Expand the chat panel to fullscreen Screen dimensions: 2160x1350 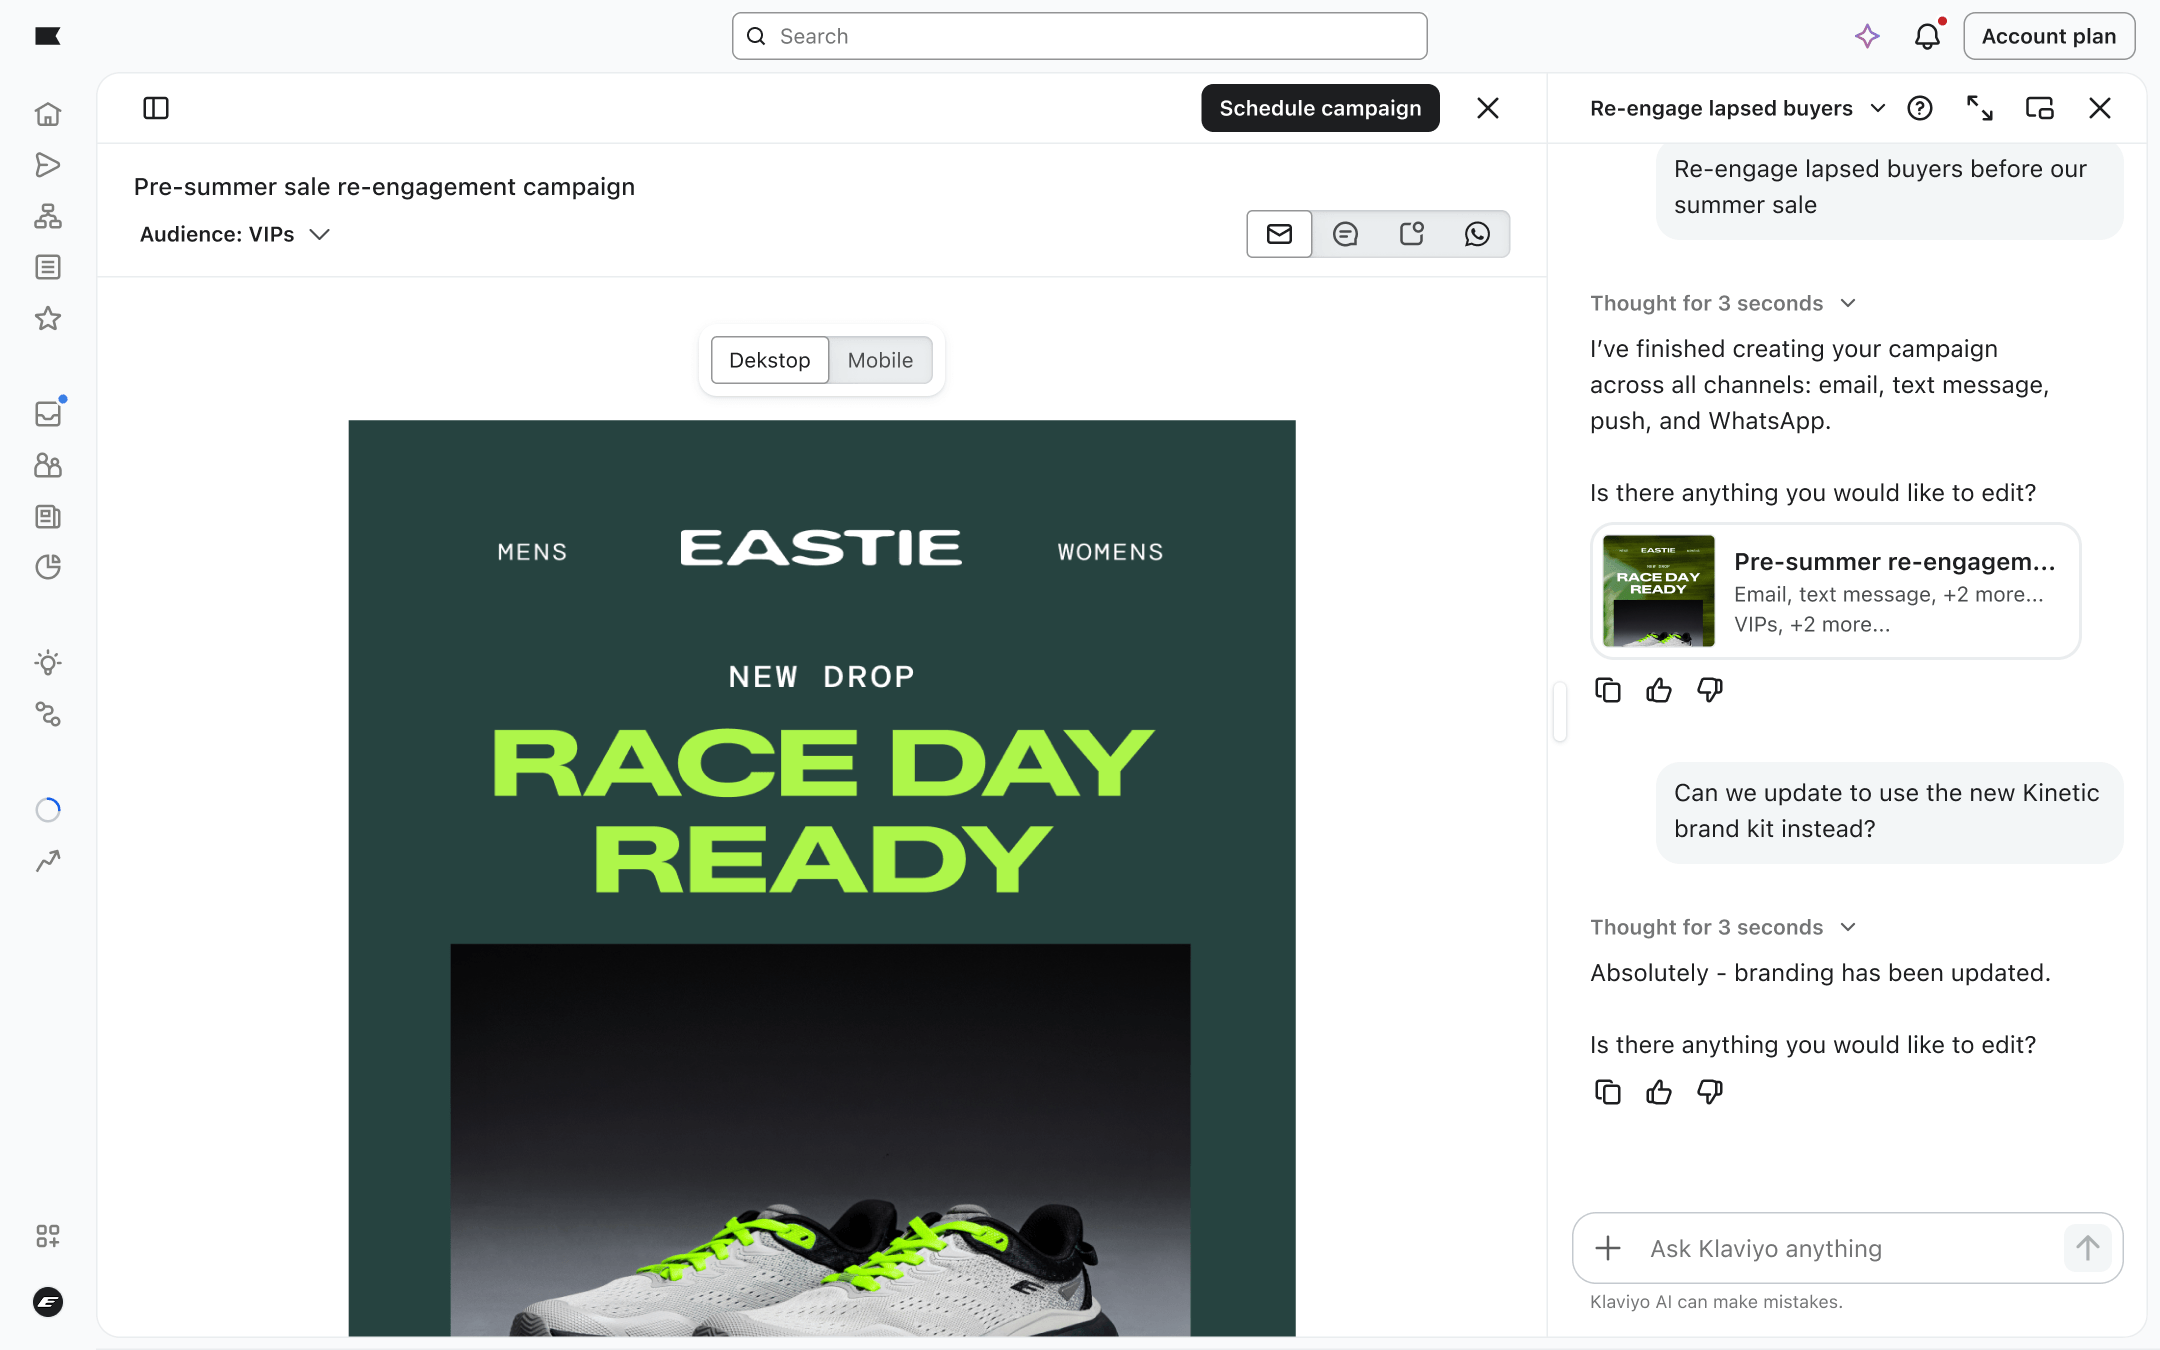tap(1980, 108)
